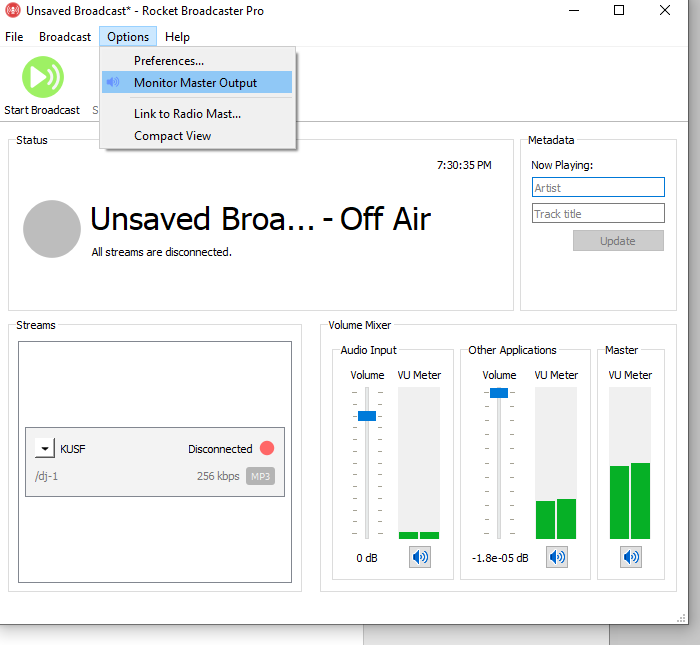
Task: Open the Help menu
Action: [x=177, y=37]
